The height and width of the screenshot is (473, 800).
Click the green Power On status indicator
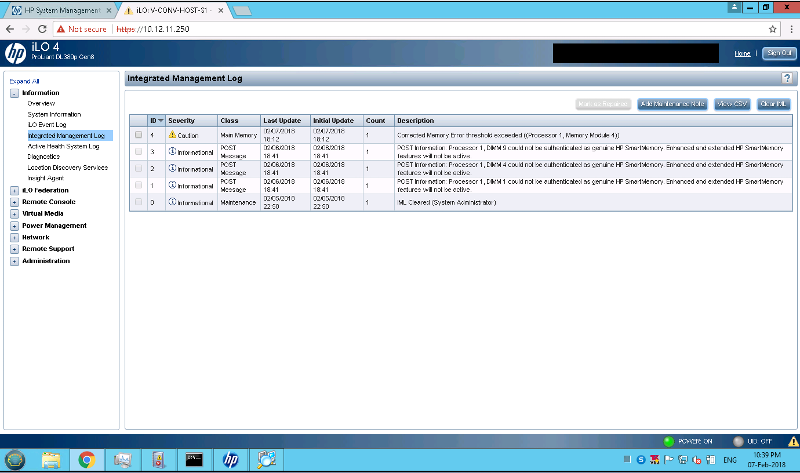[x=668, y=441]
